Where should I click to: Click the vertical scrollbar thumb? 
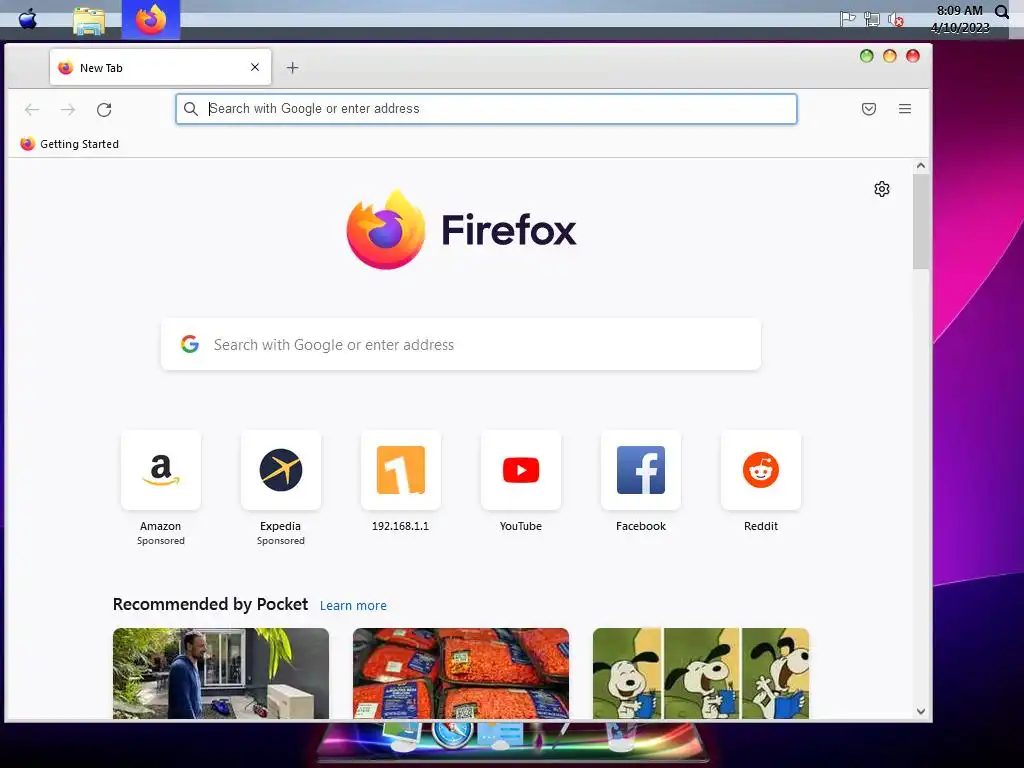pyautogui.click(x=921, y=222)
